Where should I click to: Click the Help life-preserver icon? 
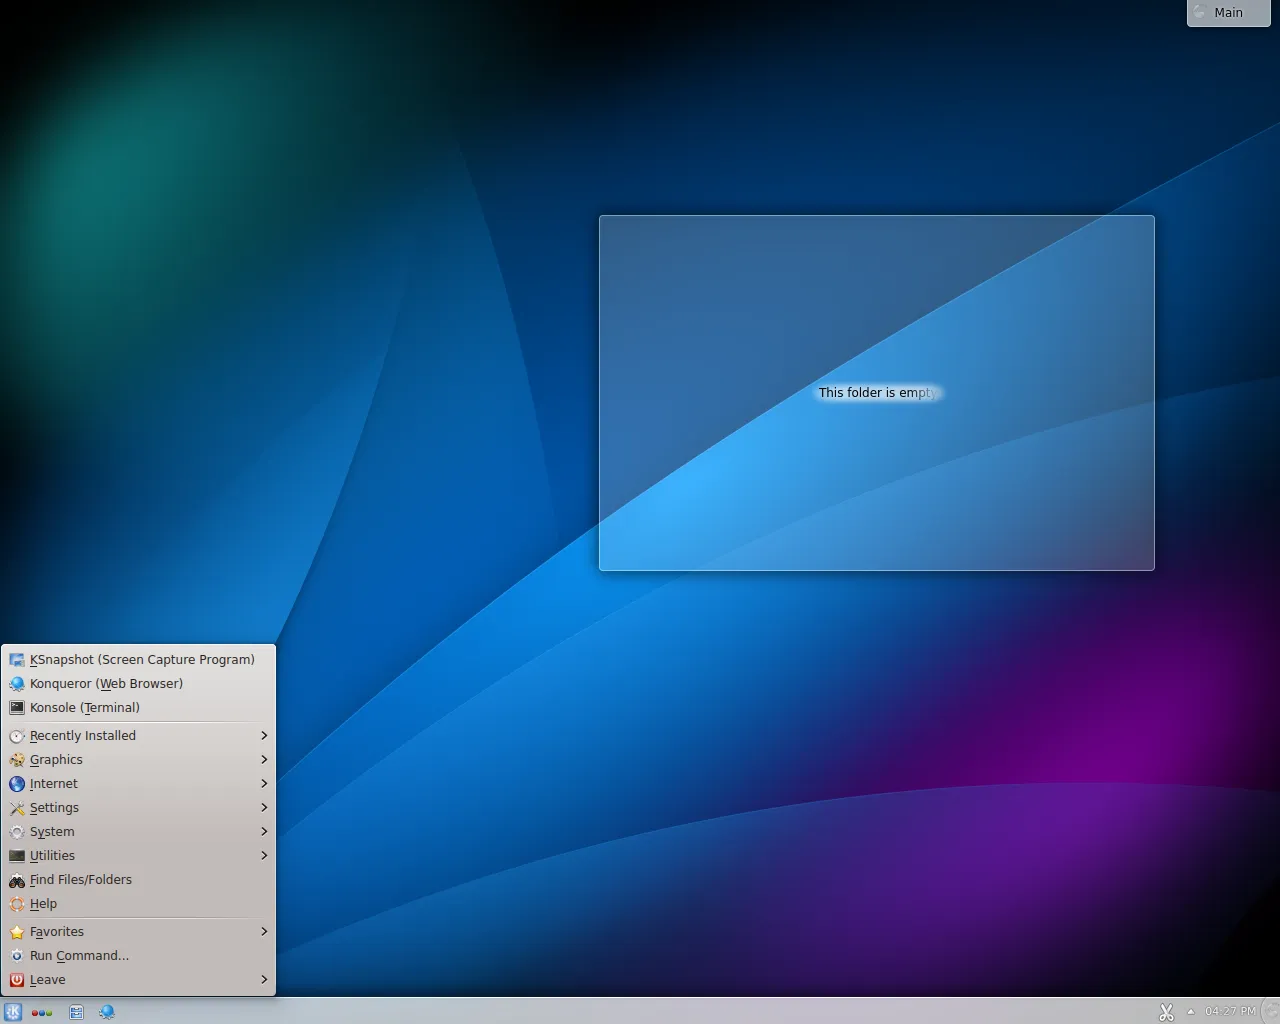(x=17, y=903)
